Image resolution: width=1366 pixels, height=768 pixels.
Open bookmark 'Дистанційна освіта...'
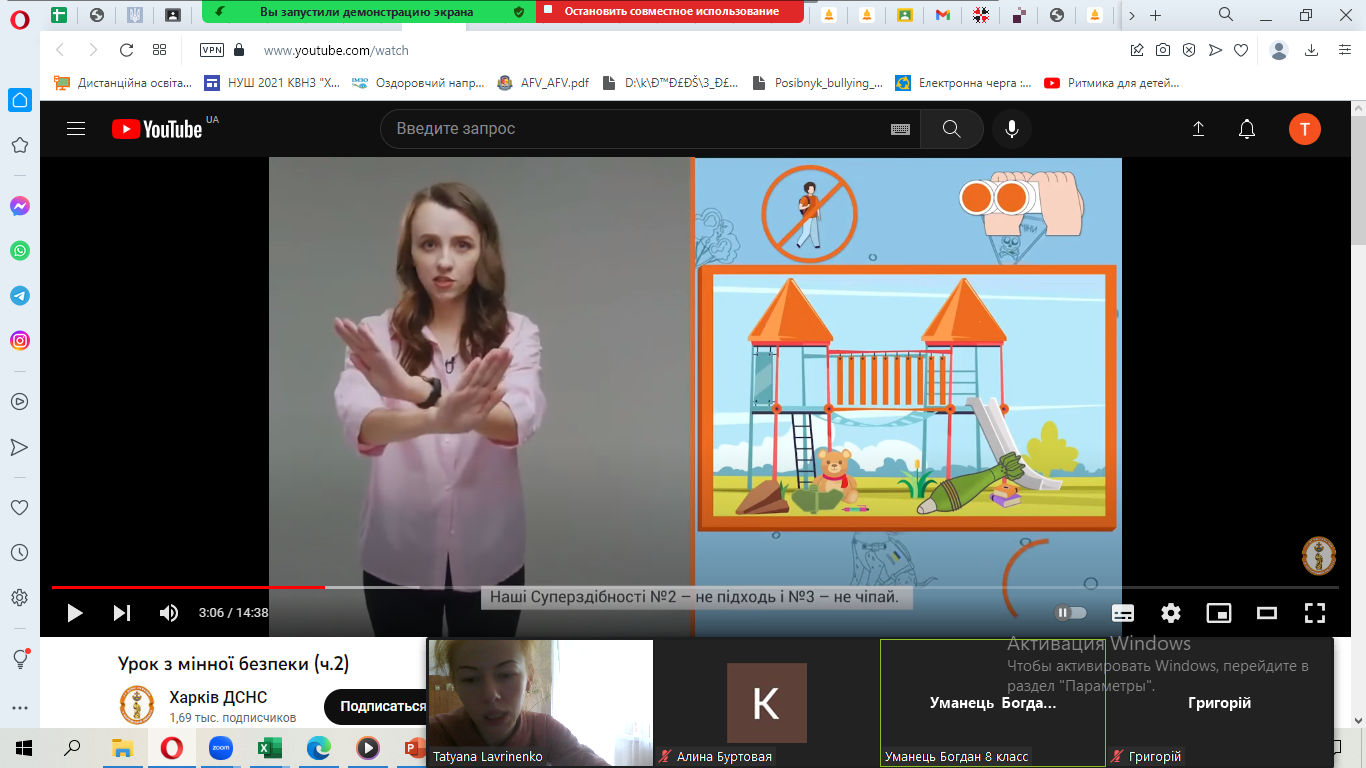(123, 83)
